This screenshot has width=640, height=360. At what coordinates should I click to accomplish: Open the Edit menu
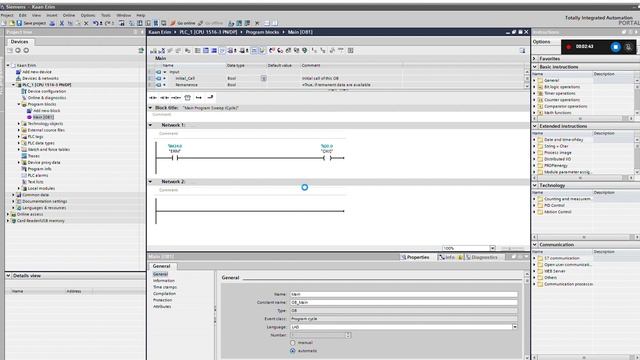[23, 15]
